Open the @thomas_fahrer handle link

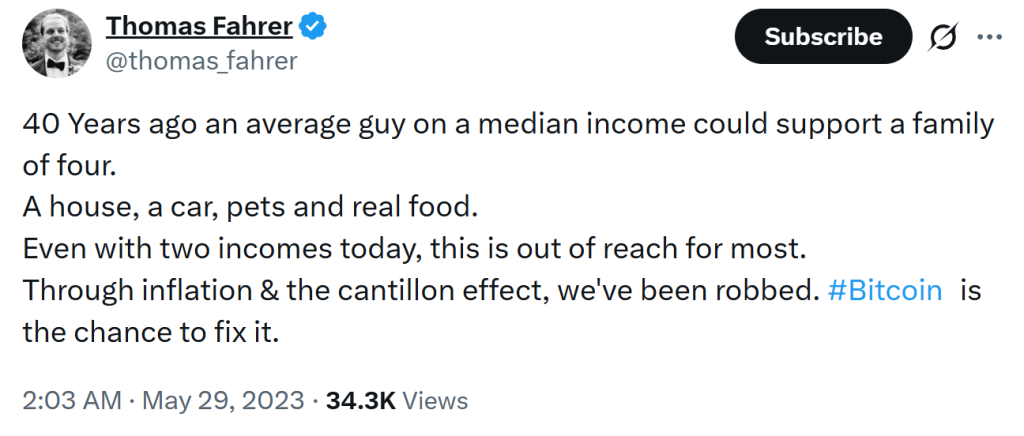(201, 61)
